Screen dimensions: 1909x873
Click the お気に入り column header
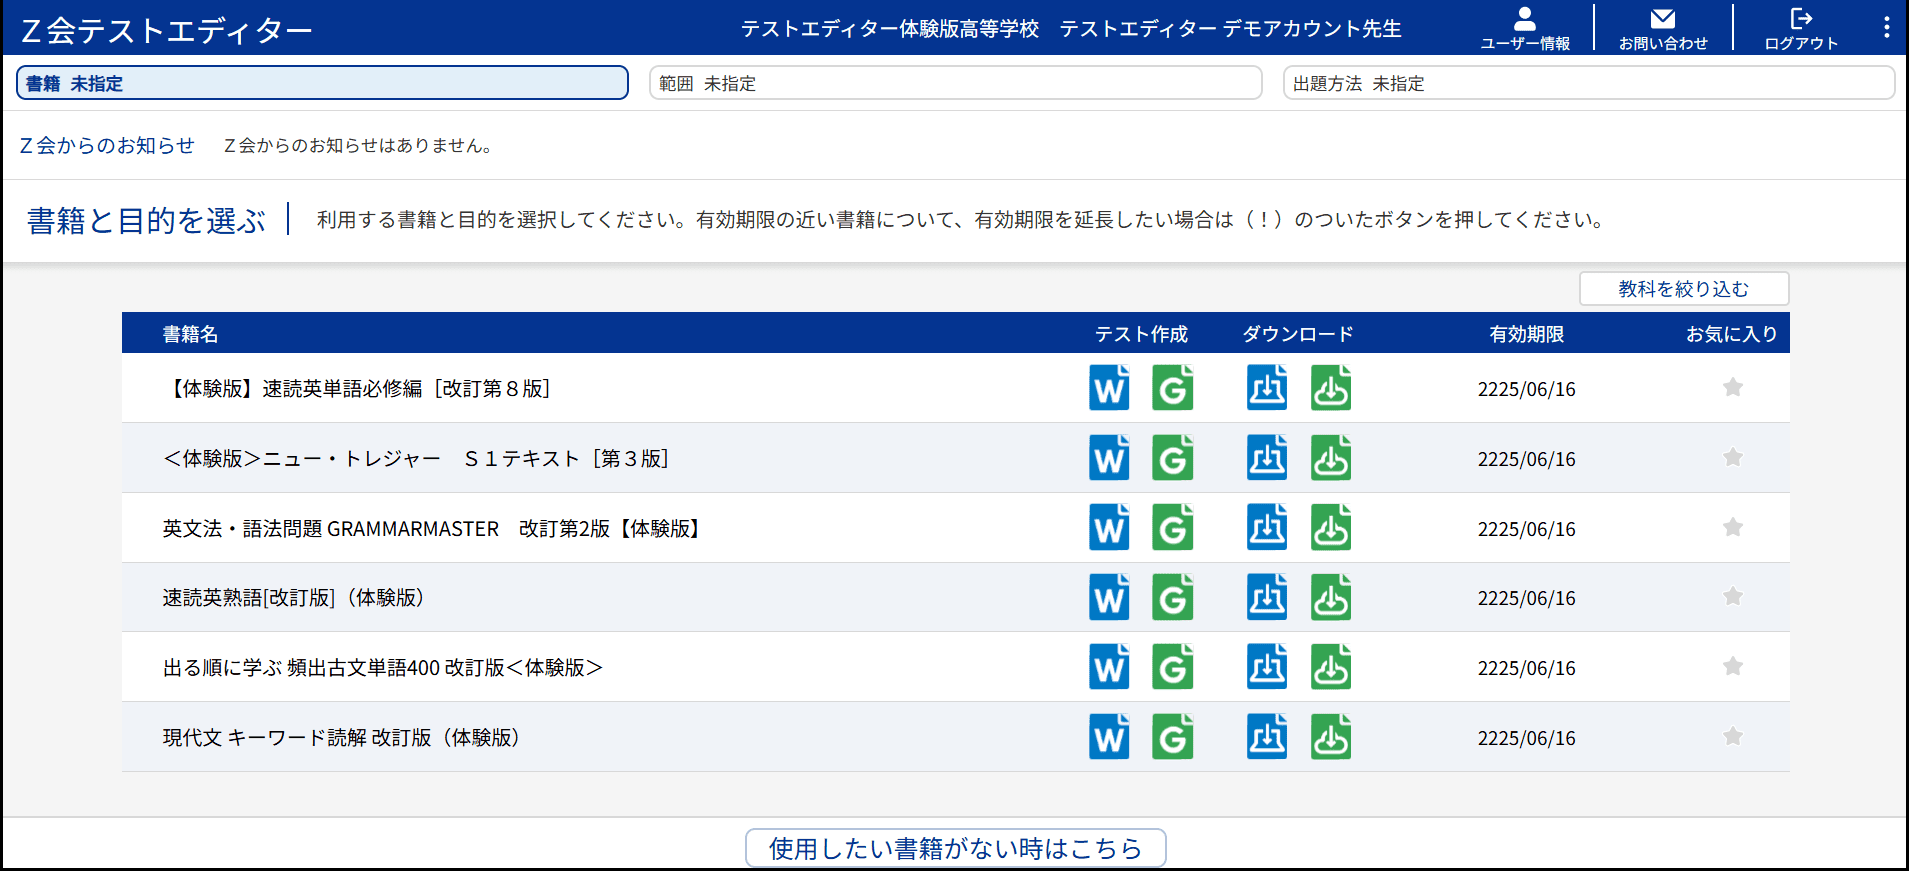[x=1732, y=334]
